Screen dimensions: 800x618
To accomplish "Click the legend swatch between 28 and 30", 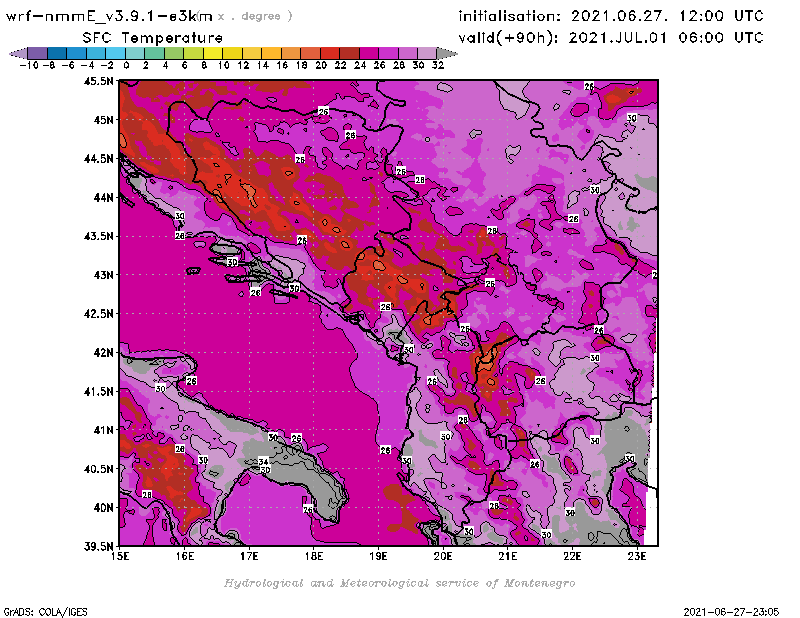I will click(x=408, y=53).
